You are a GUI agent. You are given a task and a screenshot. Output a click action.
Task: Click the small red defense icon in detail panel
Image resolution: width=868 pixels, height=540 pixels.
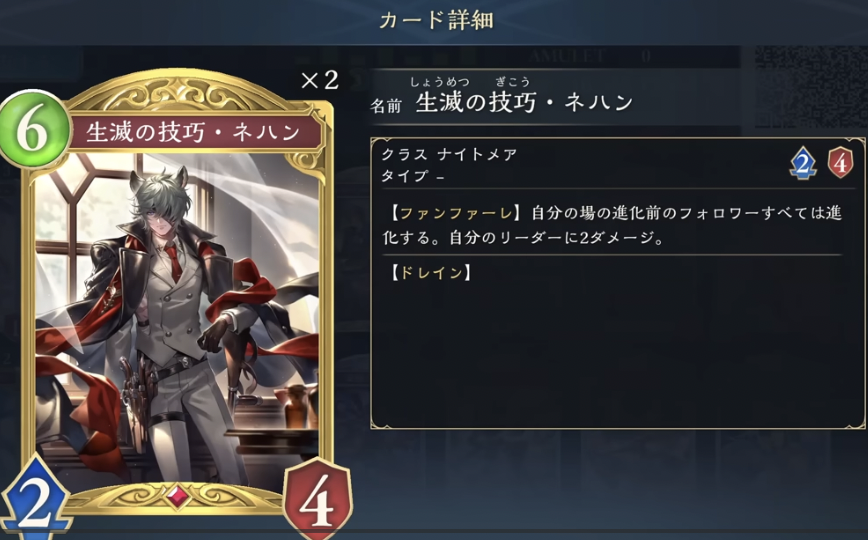click(x=840, y=163)
